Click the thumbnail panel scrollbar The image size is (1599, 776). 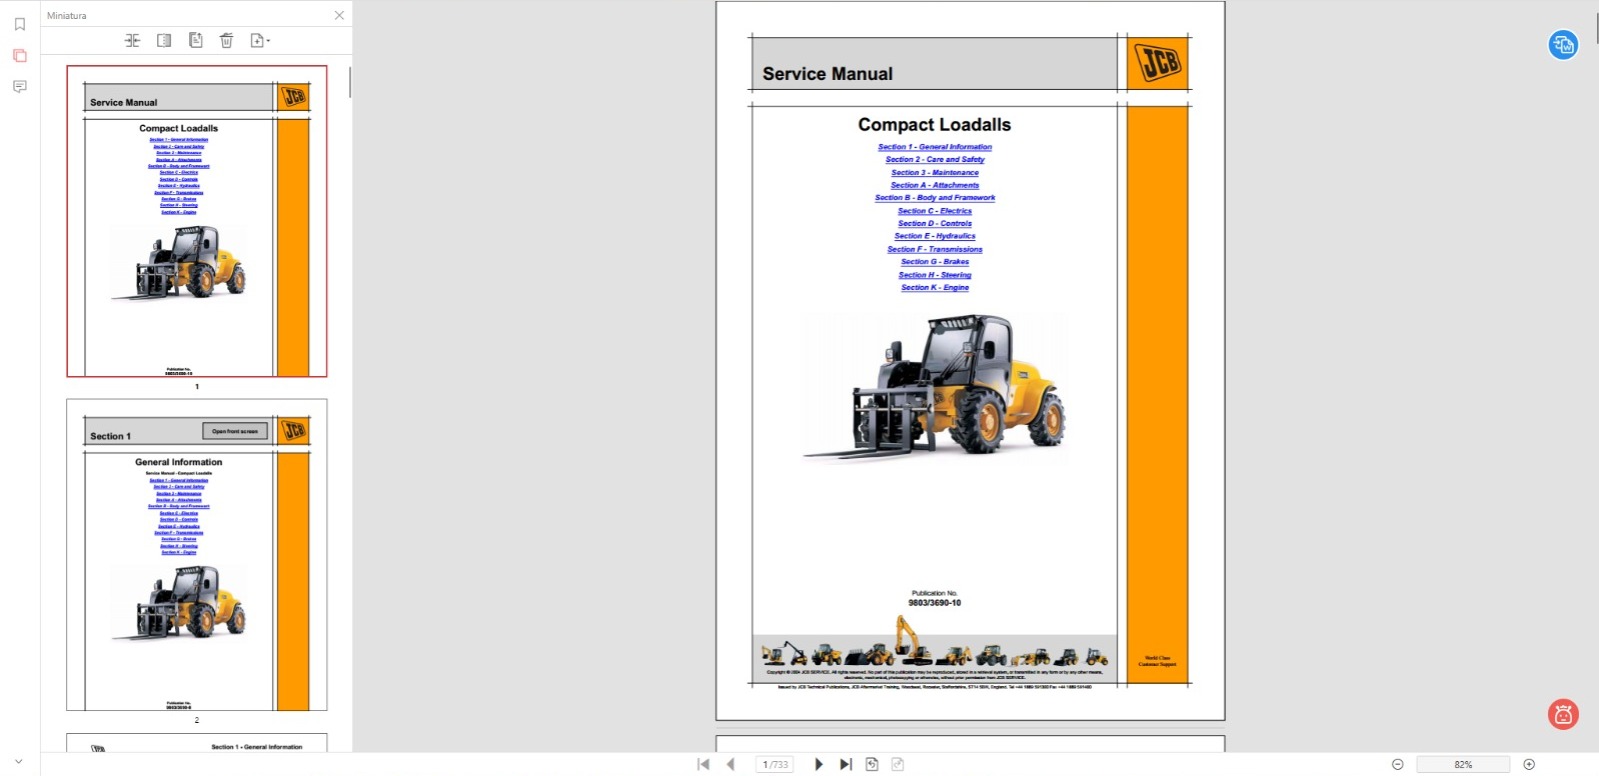click(x=350, y=82)
